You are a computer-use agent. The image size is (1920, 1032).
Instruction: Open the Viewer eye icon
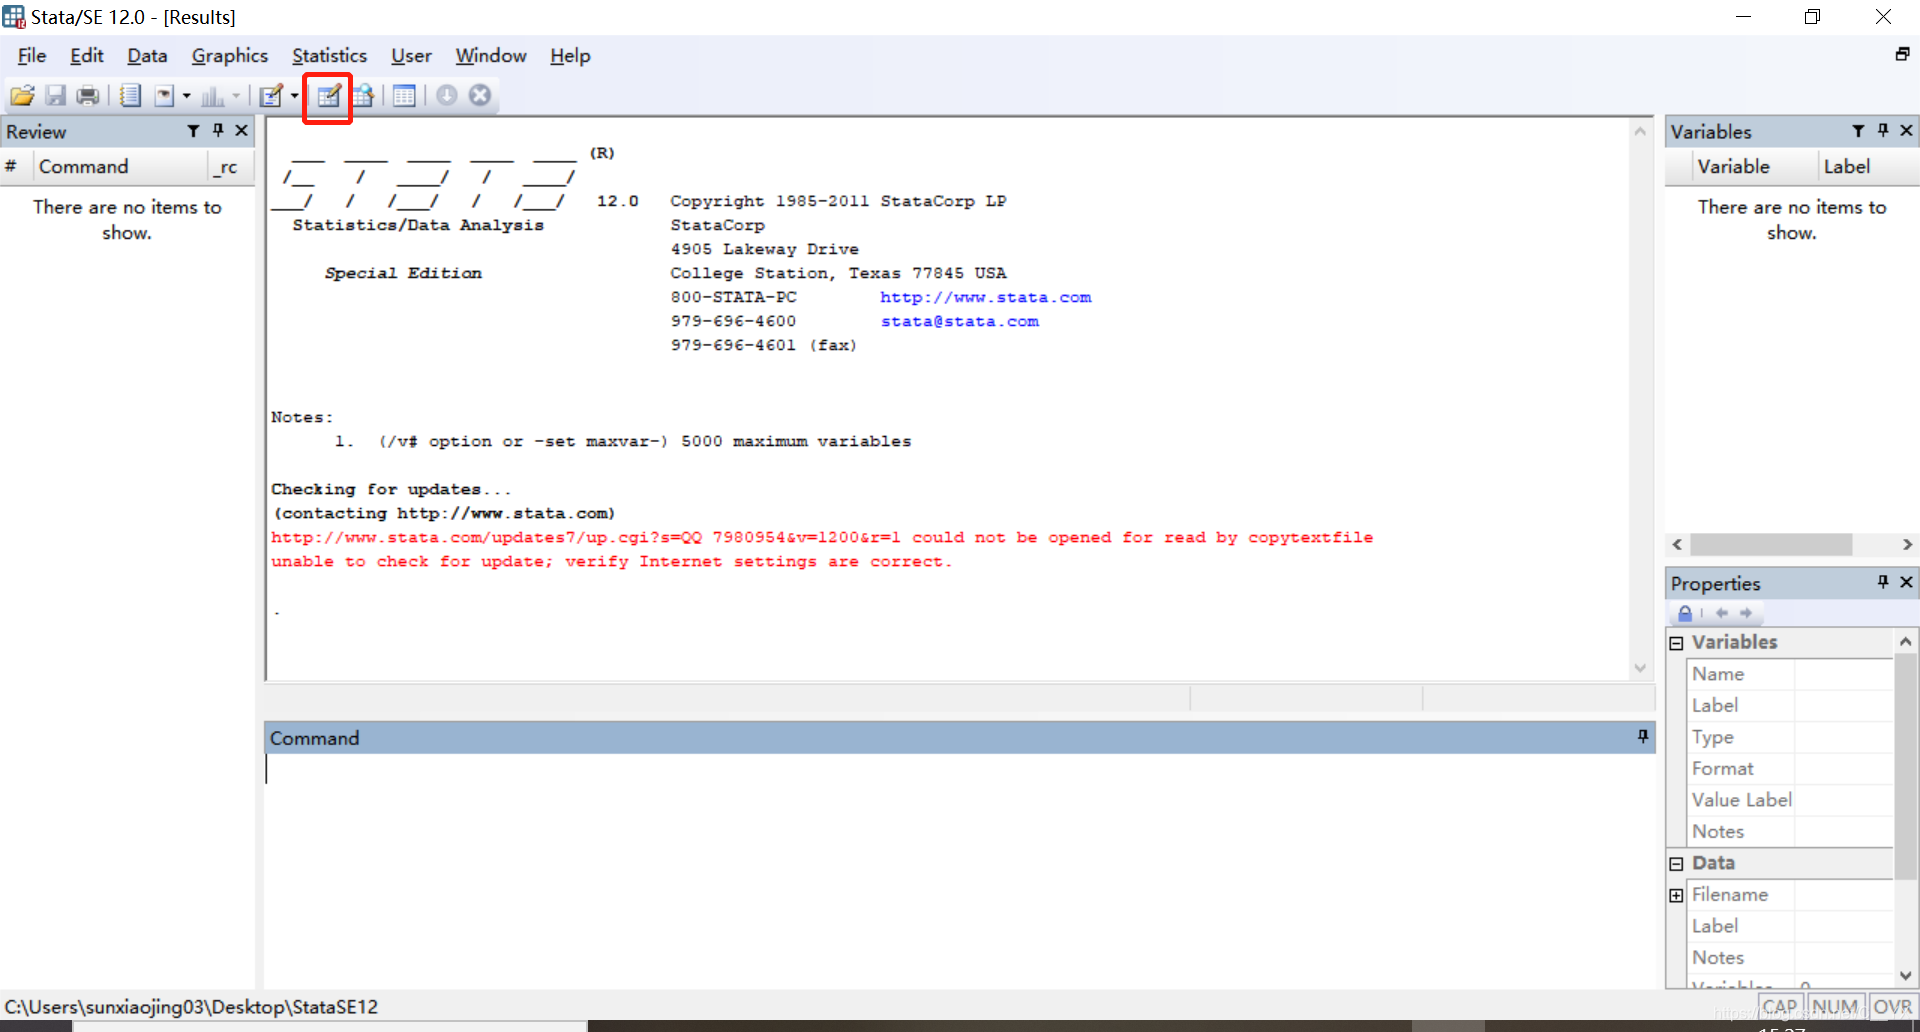164,95
